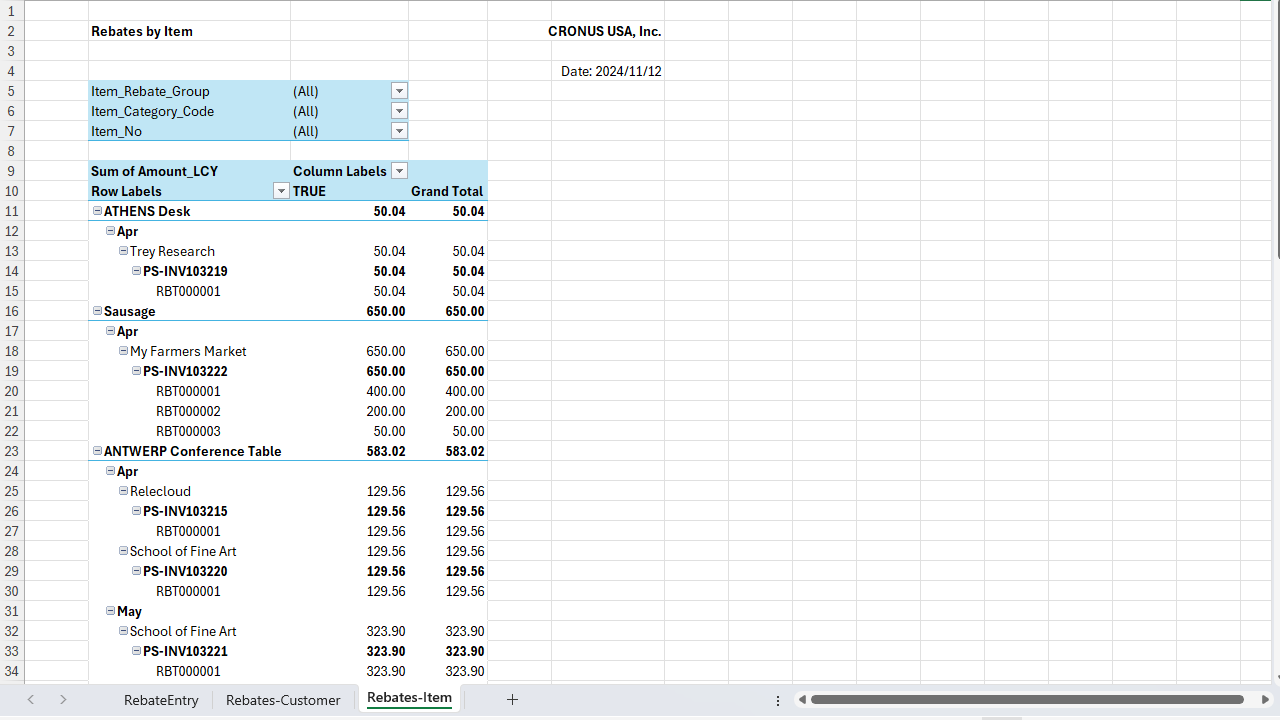Collapse the ANTWERP Conference Table group

click(98, 451)
